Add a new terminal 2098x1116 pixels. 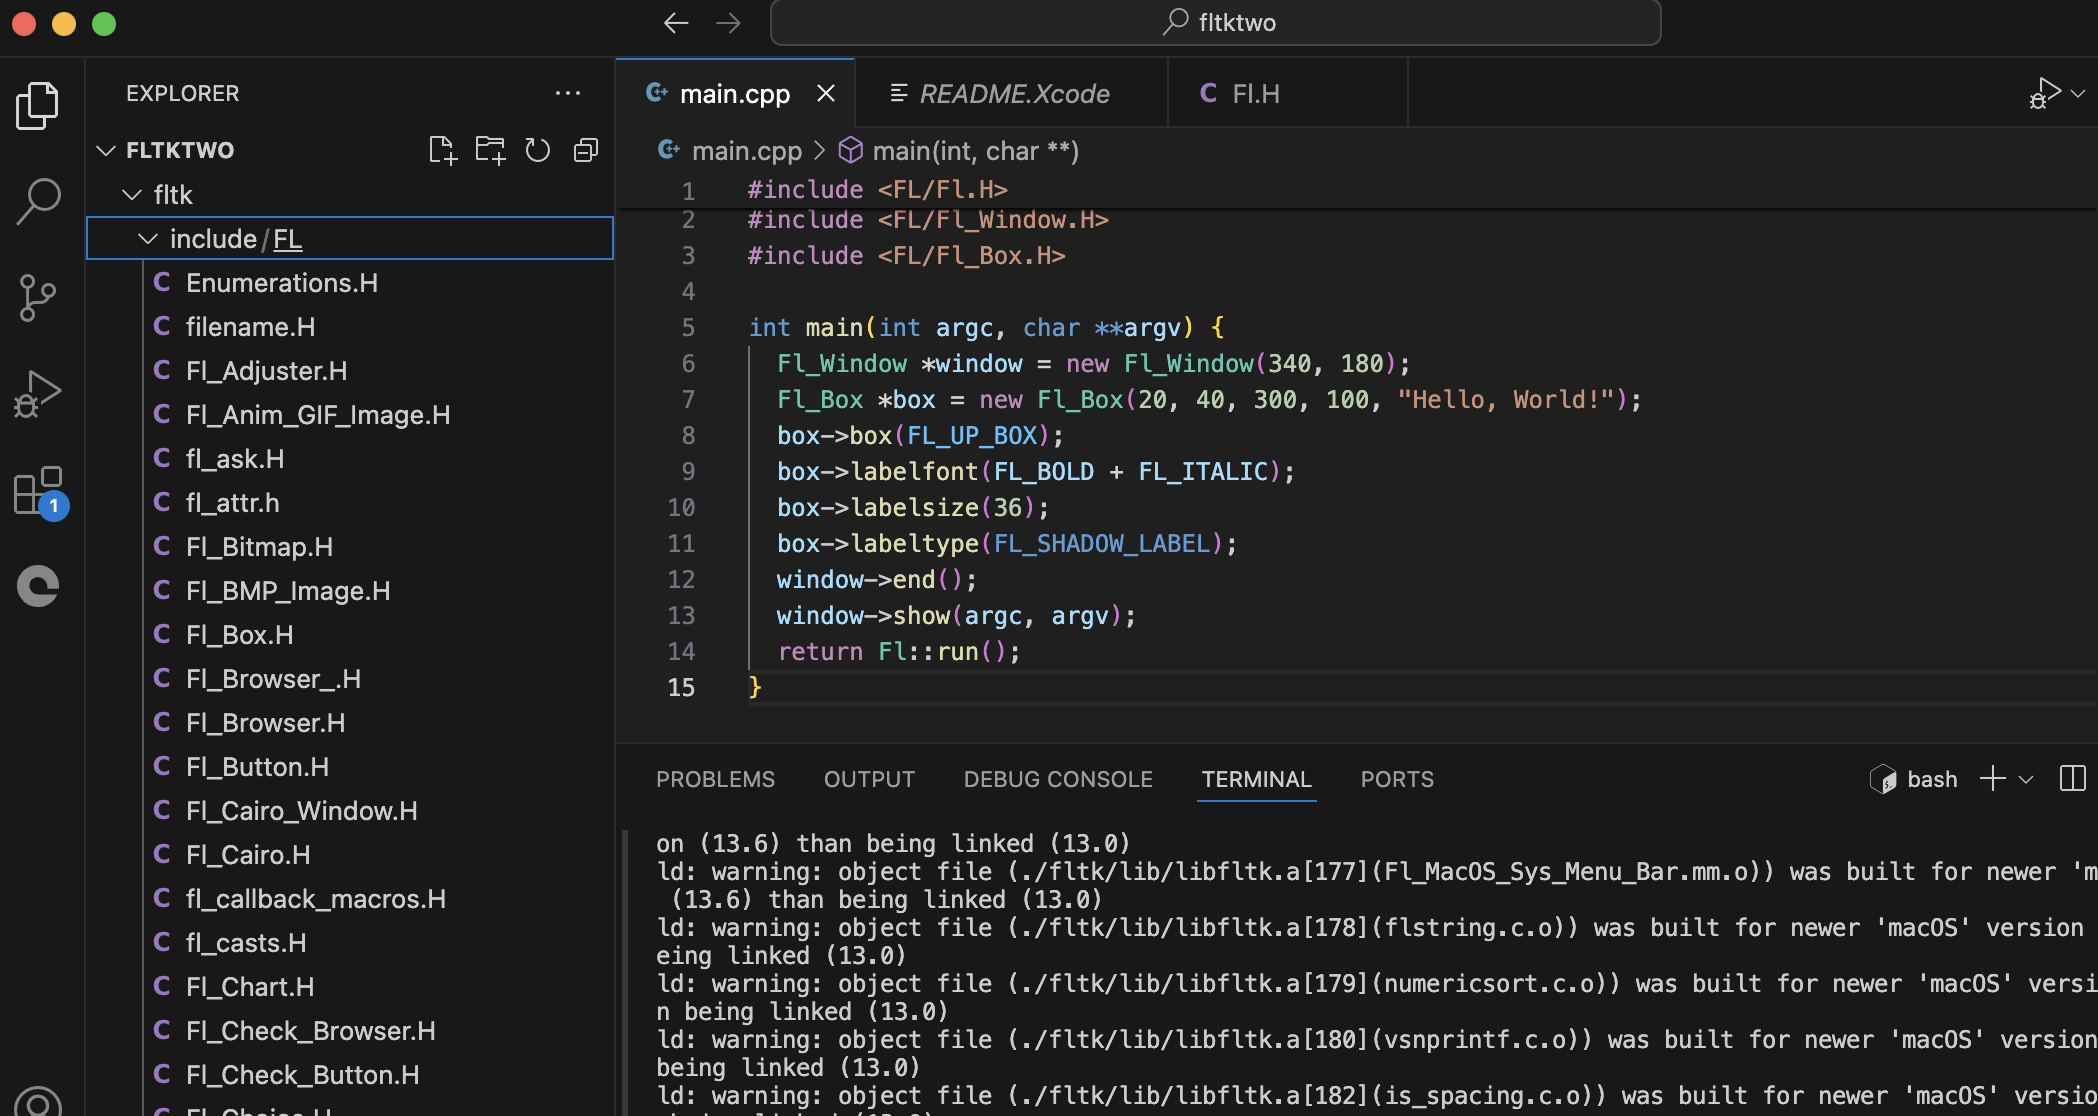[1993, 779]
